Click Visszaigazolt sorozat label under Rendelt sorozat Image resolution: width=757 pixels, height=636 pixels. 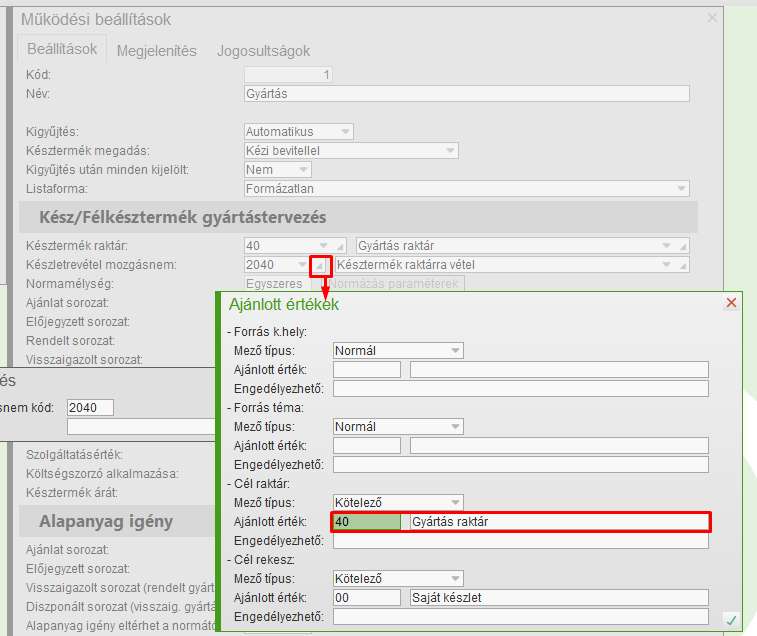(84, 360)
